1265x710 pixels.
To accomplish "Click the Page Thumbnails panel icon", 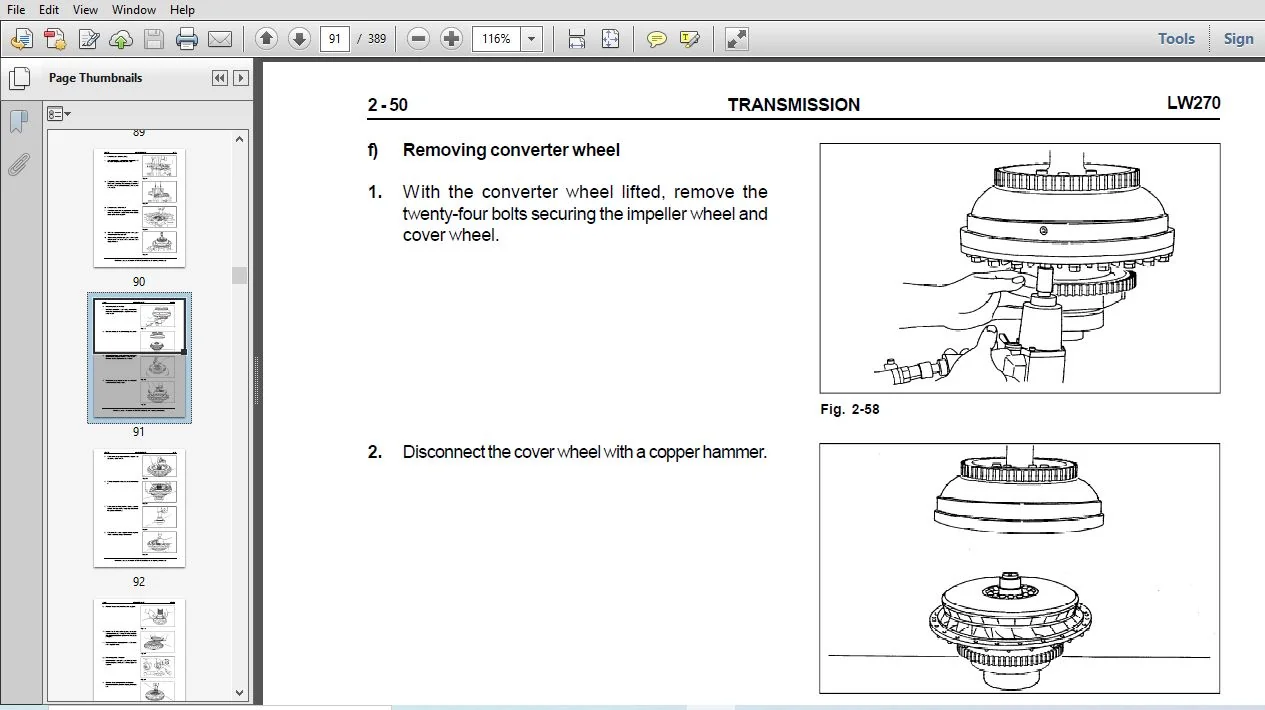I will (18, 78).
